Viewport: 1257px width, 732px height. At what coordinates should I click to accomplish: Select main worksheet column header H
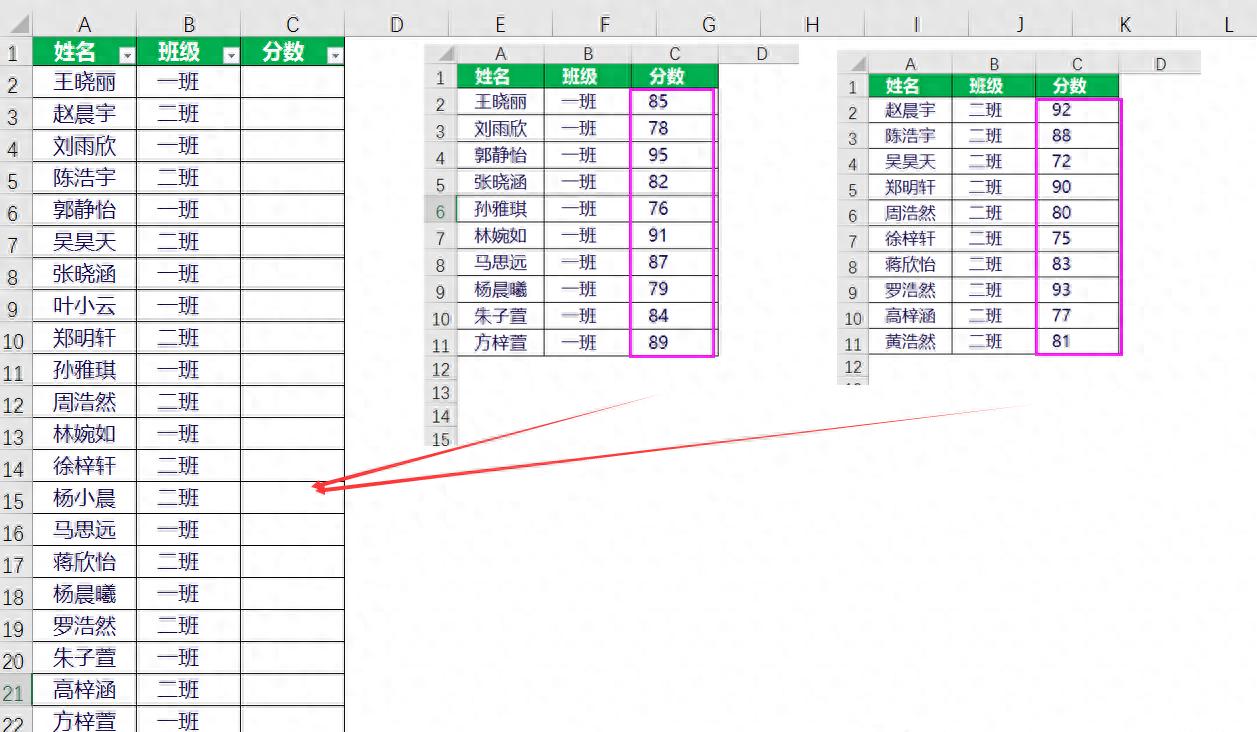812,25
